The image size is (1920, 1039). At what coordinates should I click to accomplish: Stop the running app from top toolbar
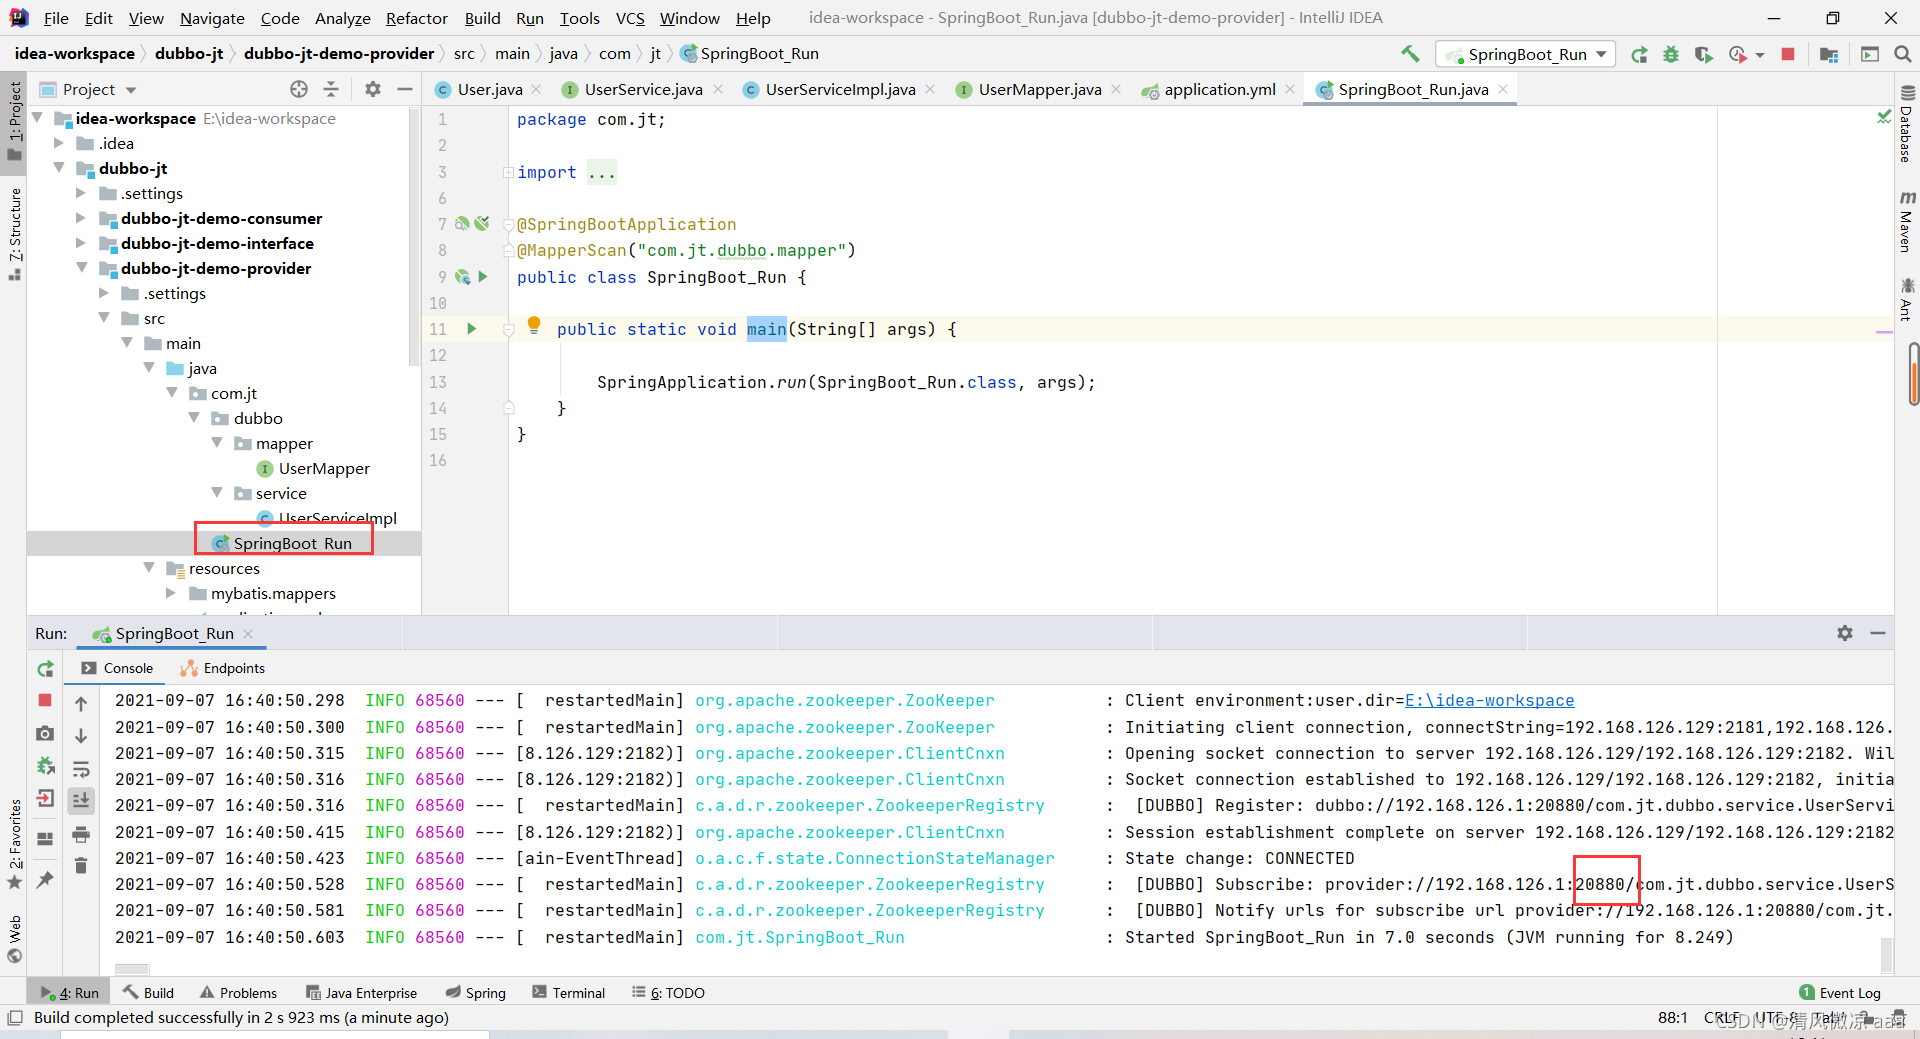point(1788,54)
